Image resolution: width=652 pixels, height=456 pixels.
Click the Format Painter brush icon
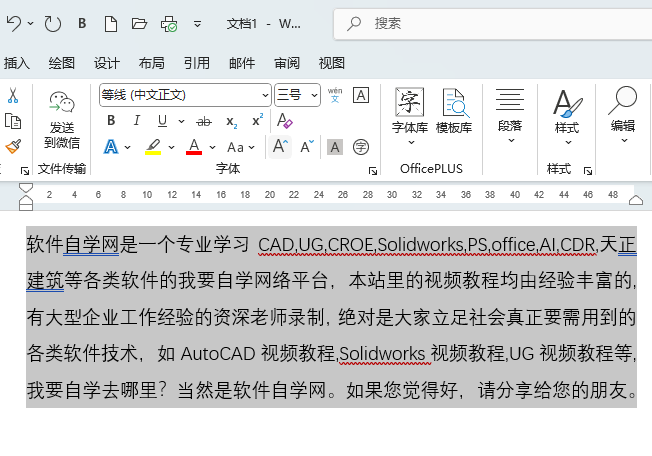coord(13,146)
